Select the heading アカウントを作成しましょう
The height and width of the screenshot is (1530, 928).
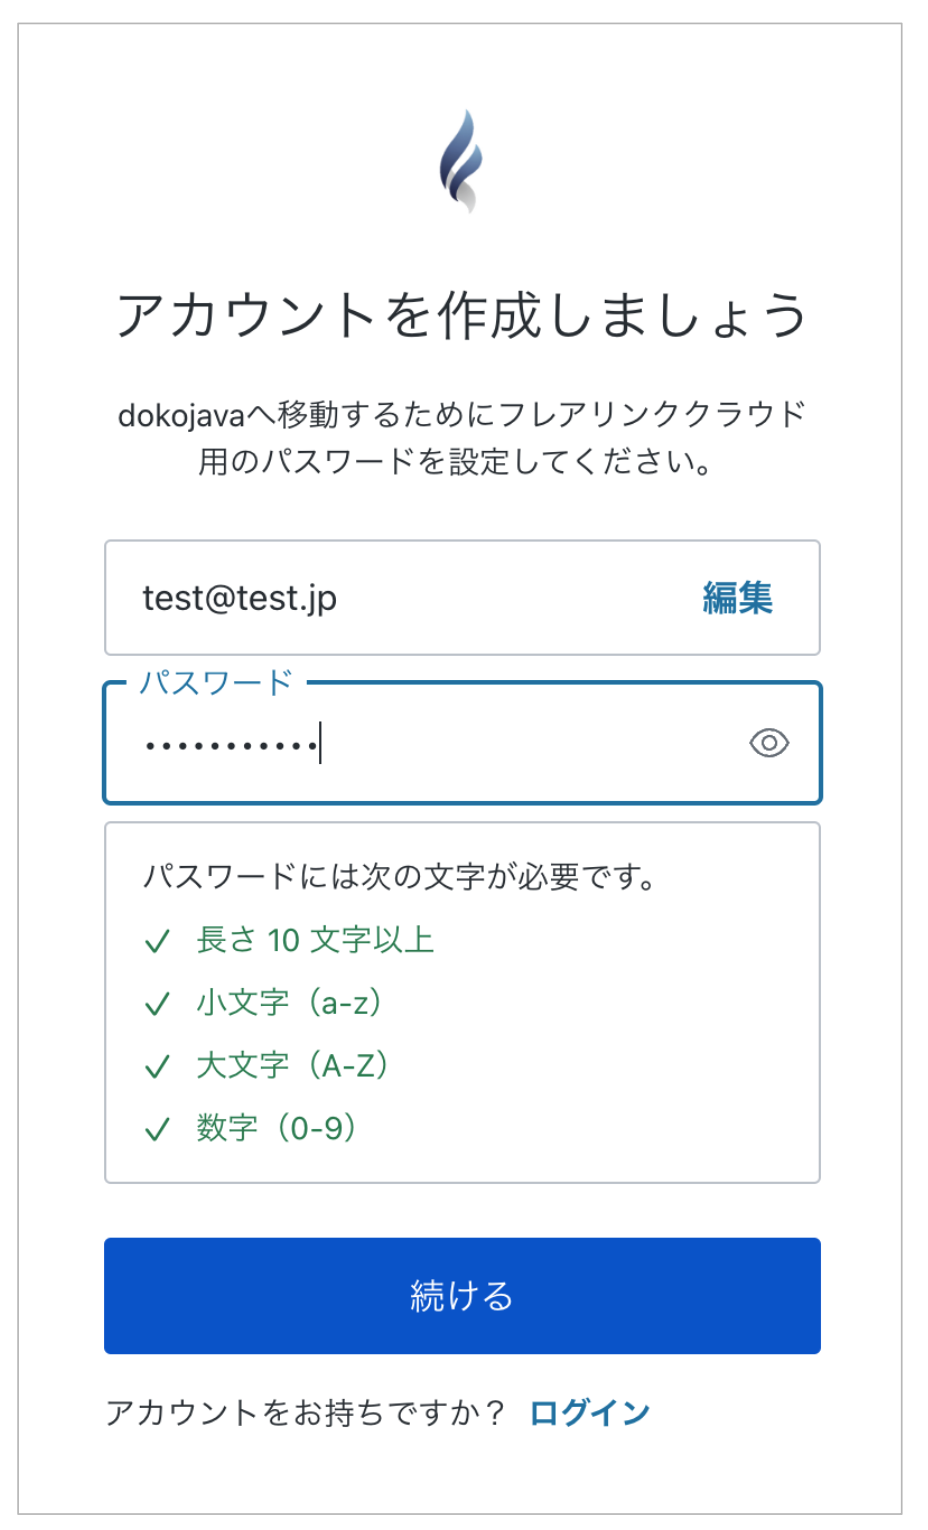(462, 312)
